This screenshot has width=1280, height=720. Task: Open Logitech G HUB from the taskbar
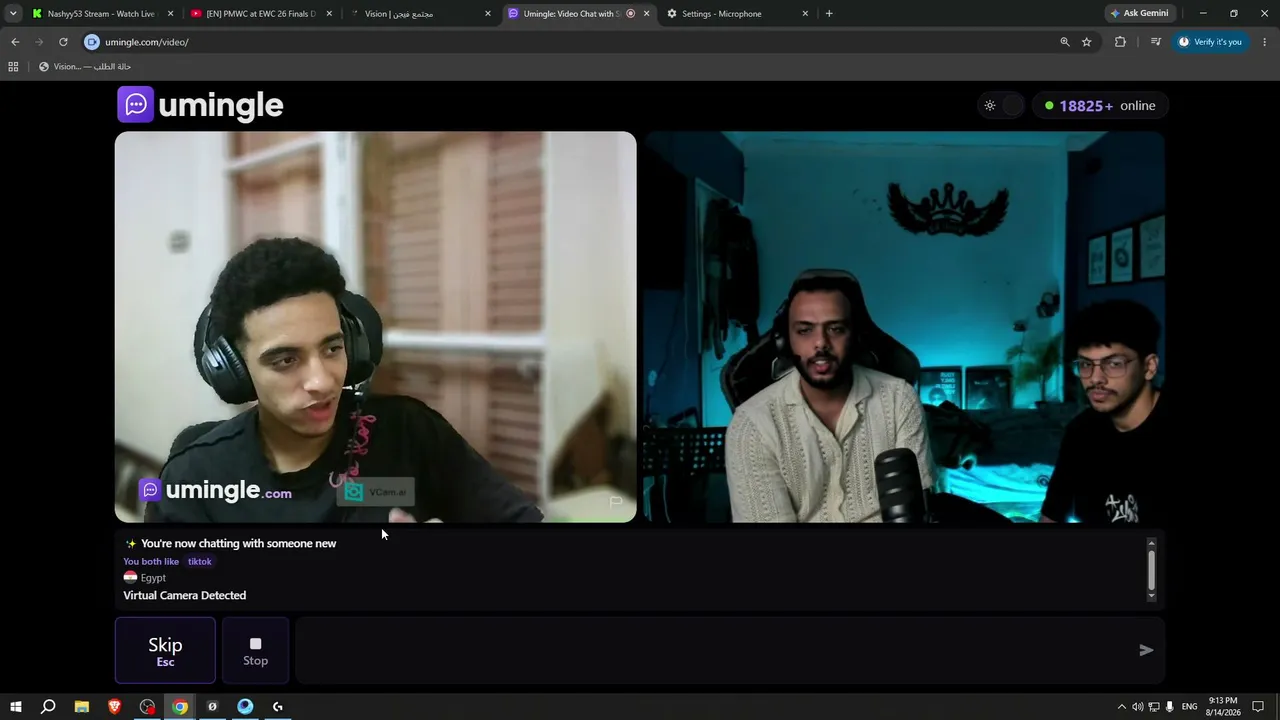tap(277, 707)
